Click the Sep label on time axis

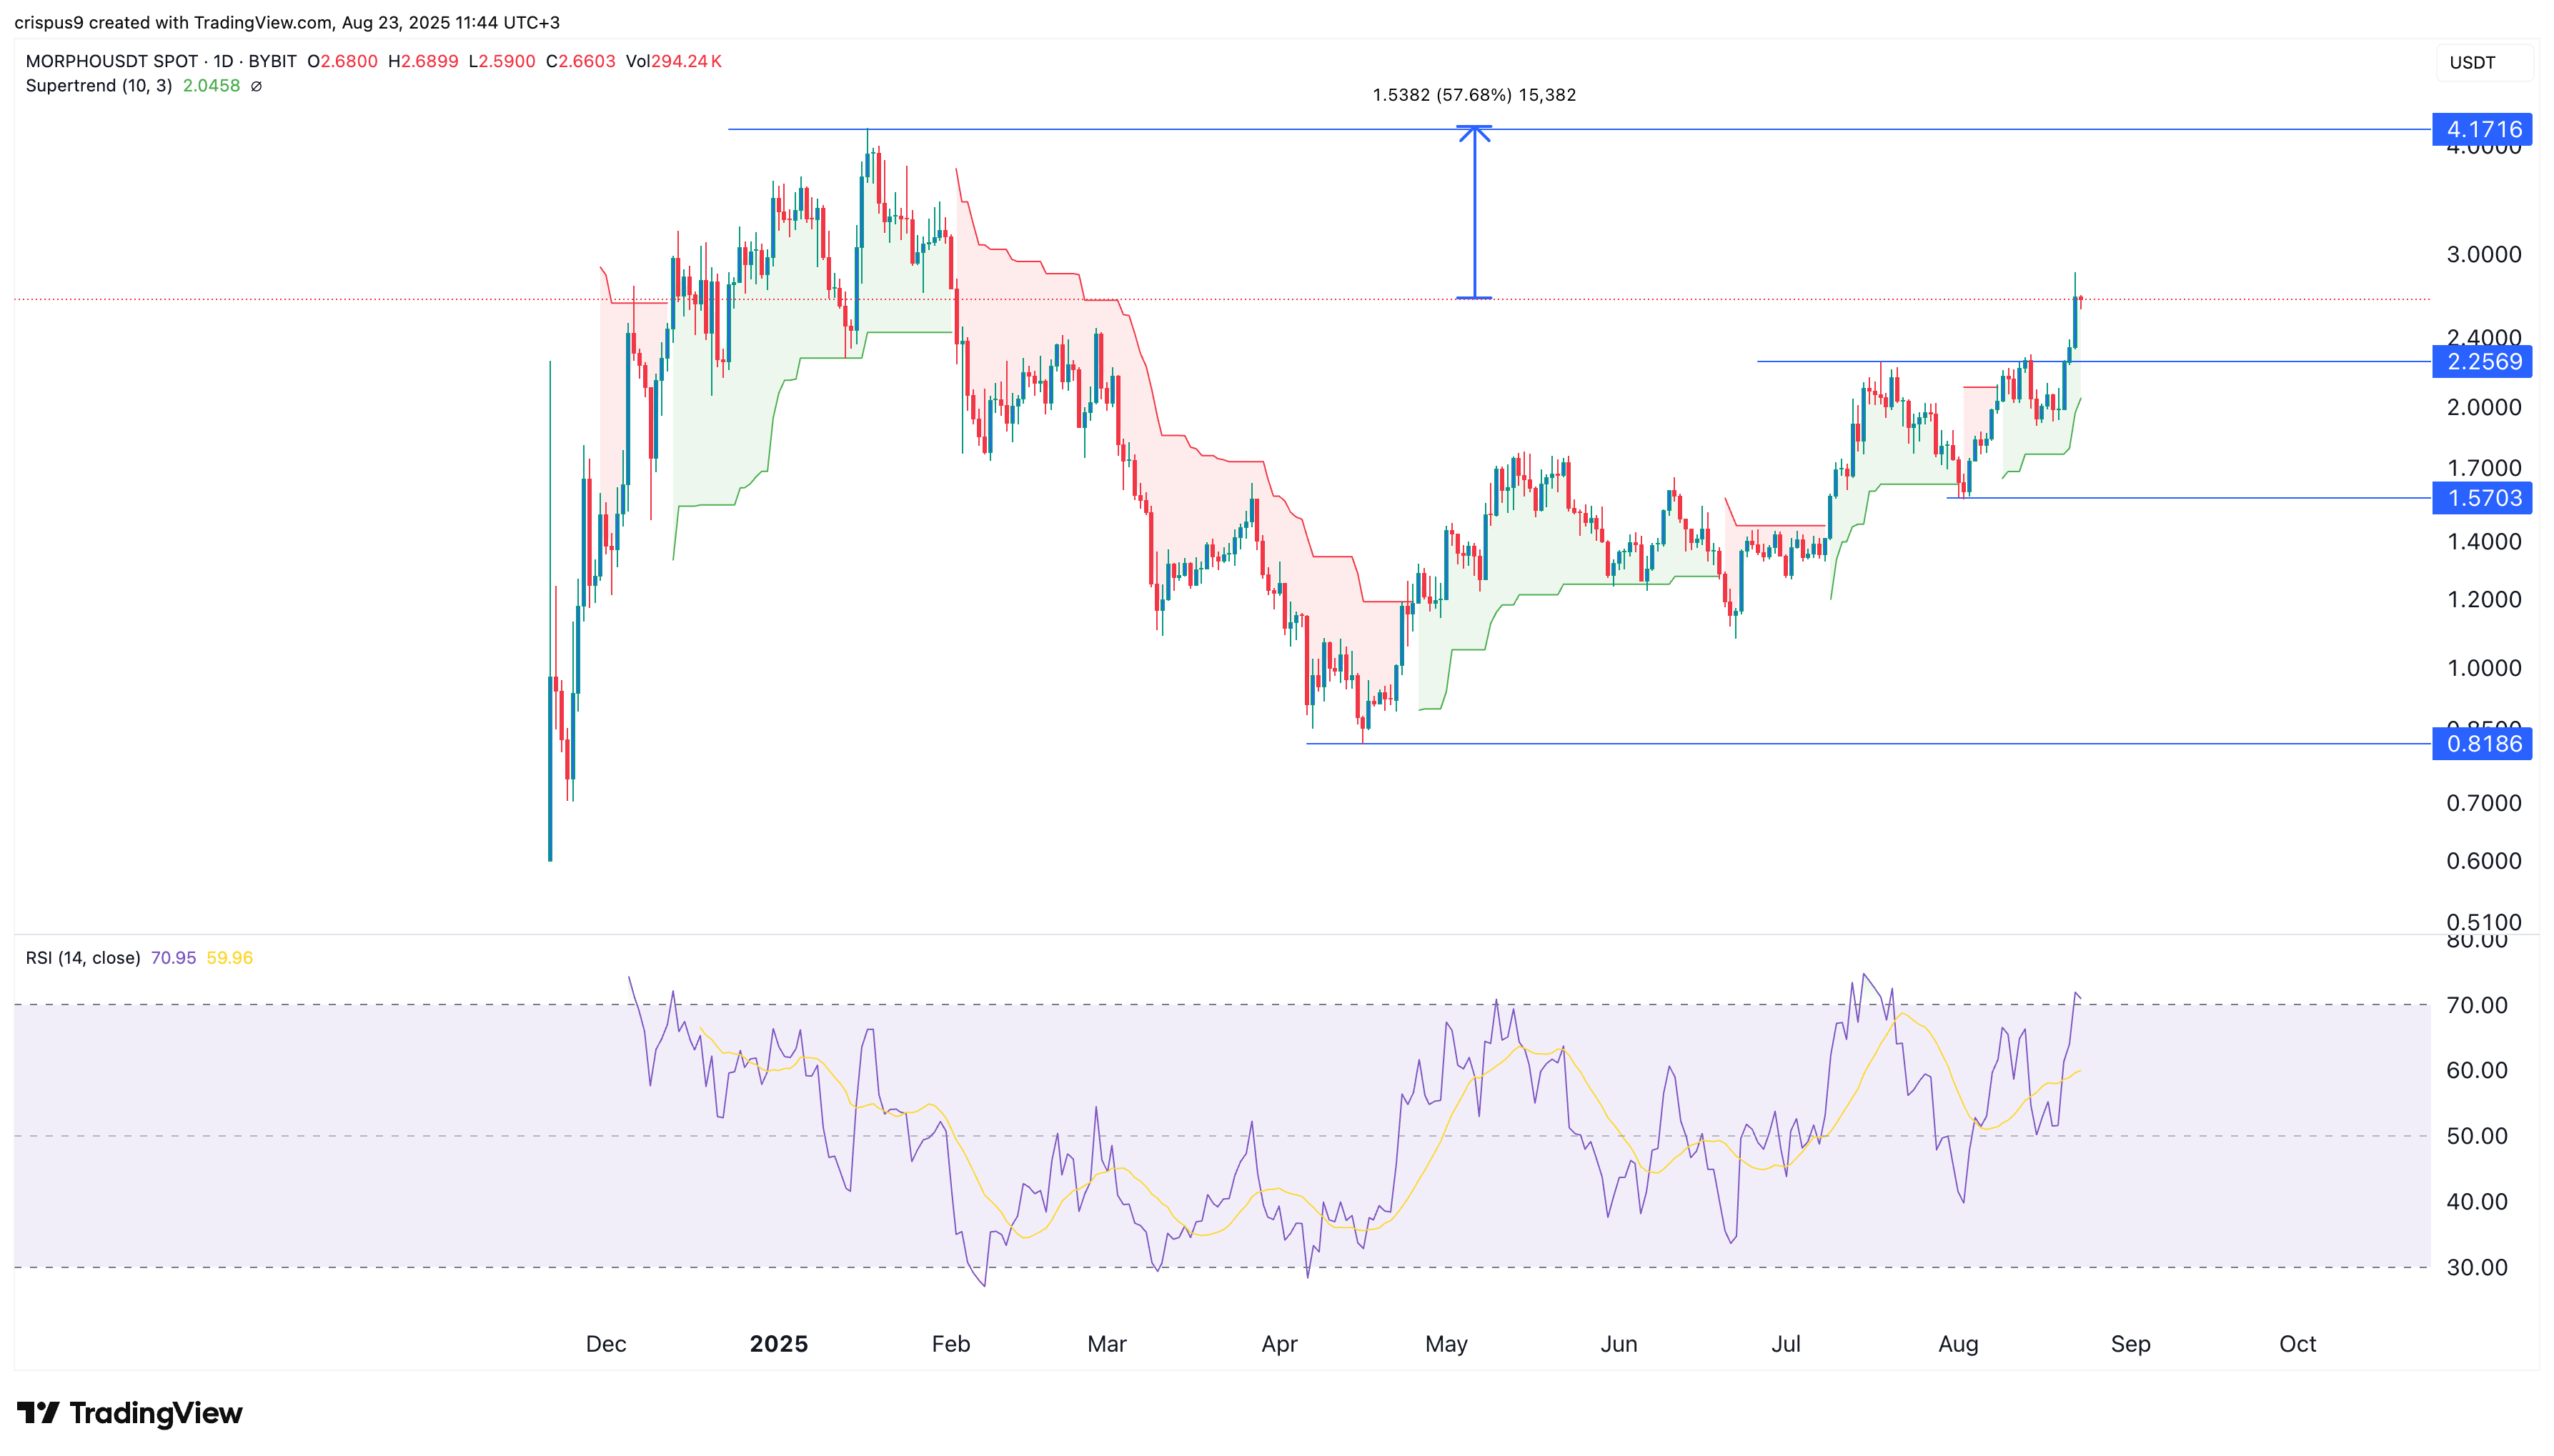2130,1343
